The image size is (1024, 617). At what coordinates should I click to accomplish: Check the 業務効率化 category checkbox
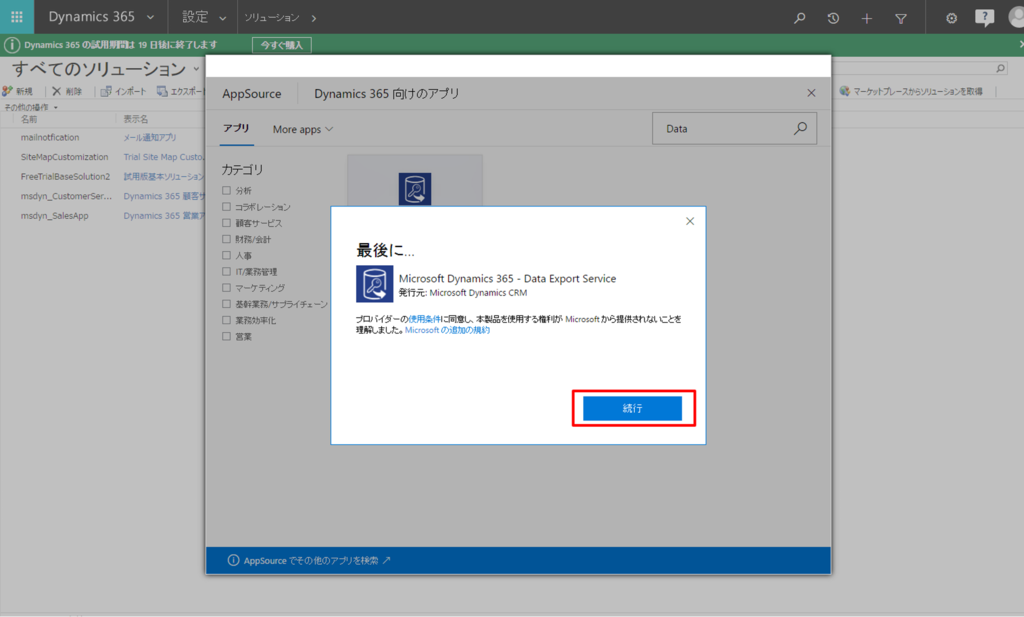point(226,321)
